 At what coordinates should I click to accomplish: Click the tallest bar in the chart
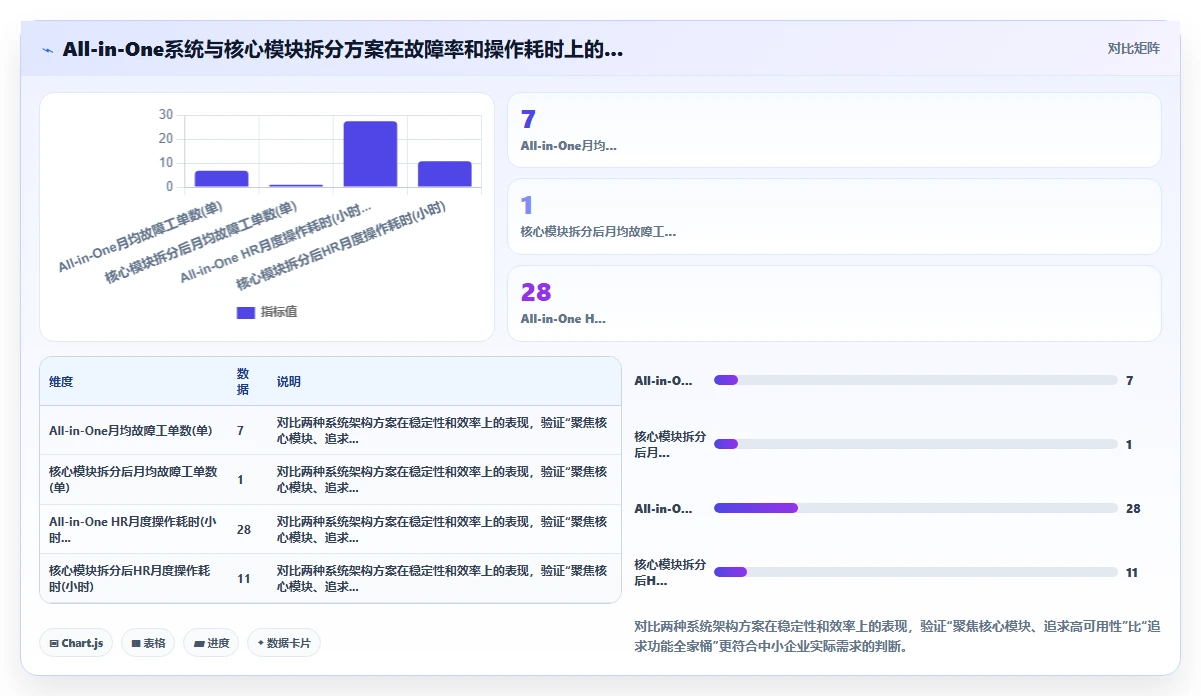click(370, 154)
